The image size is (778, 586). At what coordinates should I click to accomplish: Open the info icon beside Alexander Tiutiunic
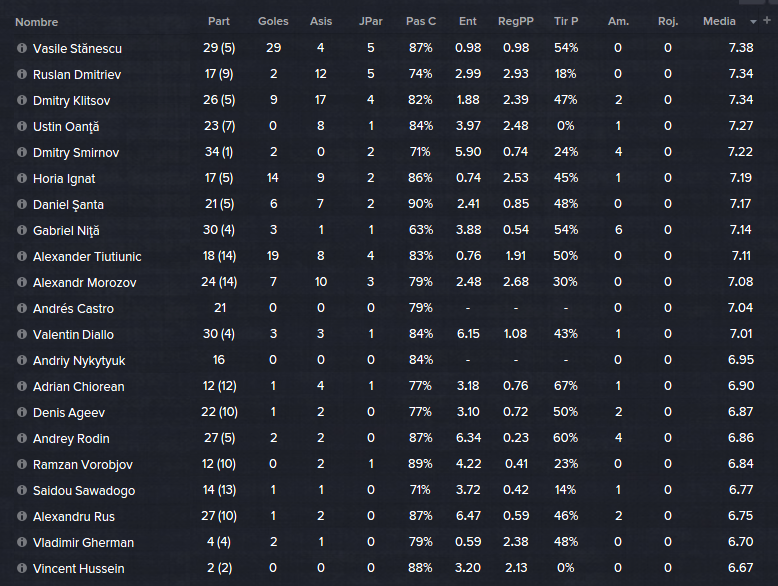(x=21, y=256)
